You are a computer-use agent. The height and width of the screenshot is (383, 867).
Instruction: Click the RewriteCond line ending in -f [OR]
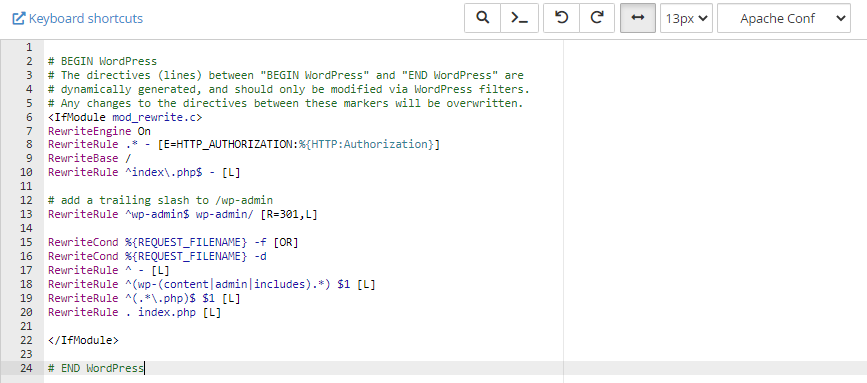click(x=173, y=243)
